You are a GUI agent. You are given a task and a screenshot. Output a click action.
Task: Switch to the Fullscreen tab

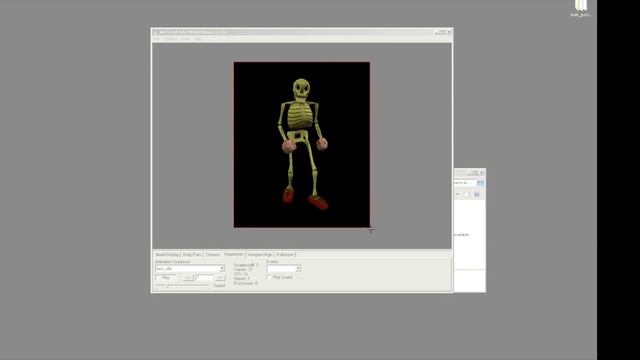(285, 254)
